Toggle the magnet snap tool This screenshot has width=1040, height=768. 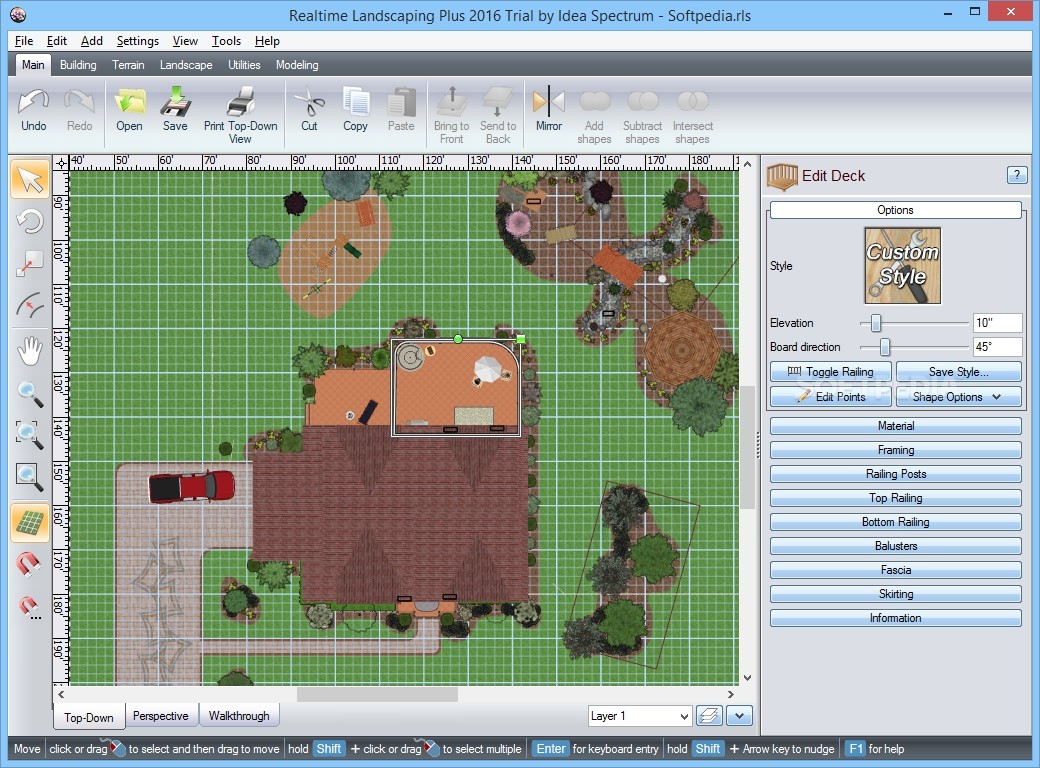point(30,564)
